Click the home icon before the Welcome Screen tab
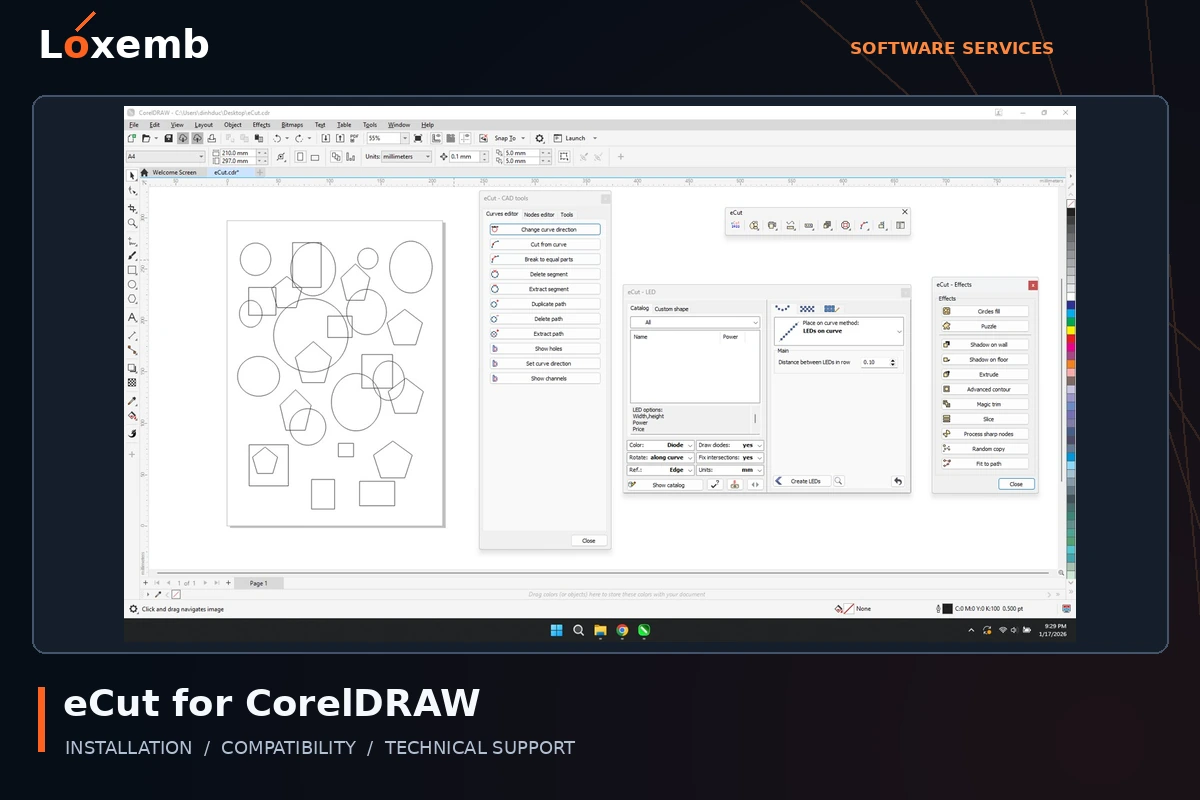Viewport: 1200px width, 800px height. coord(144,172)
